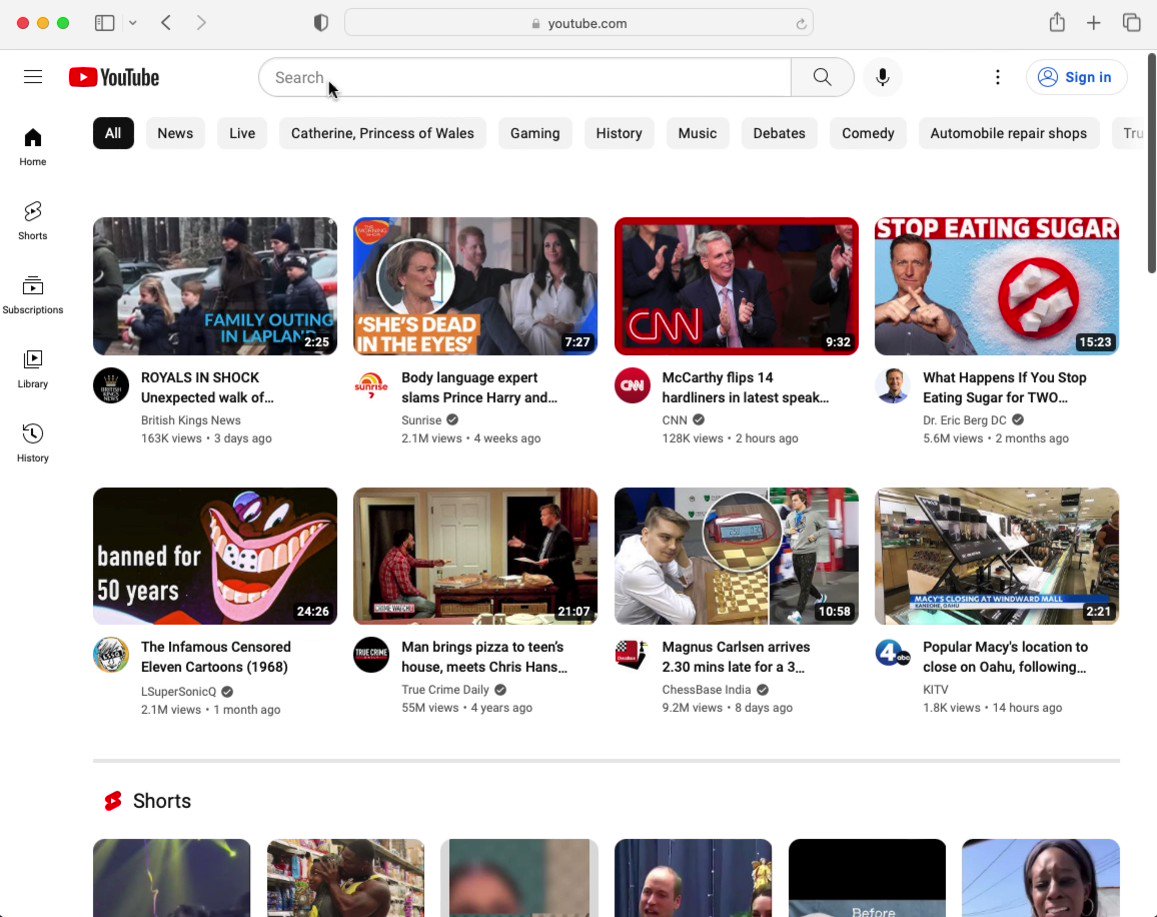Play banned for 50 years thumbnail

pyautogui.click(x=215, y=556)
